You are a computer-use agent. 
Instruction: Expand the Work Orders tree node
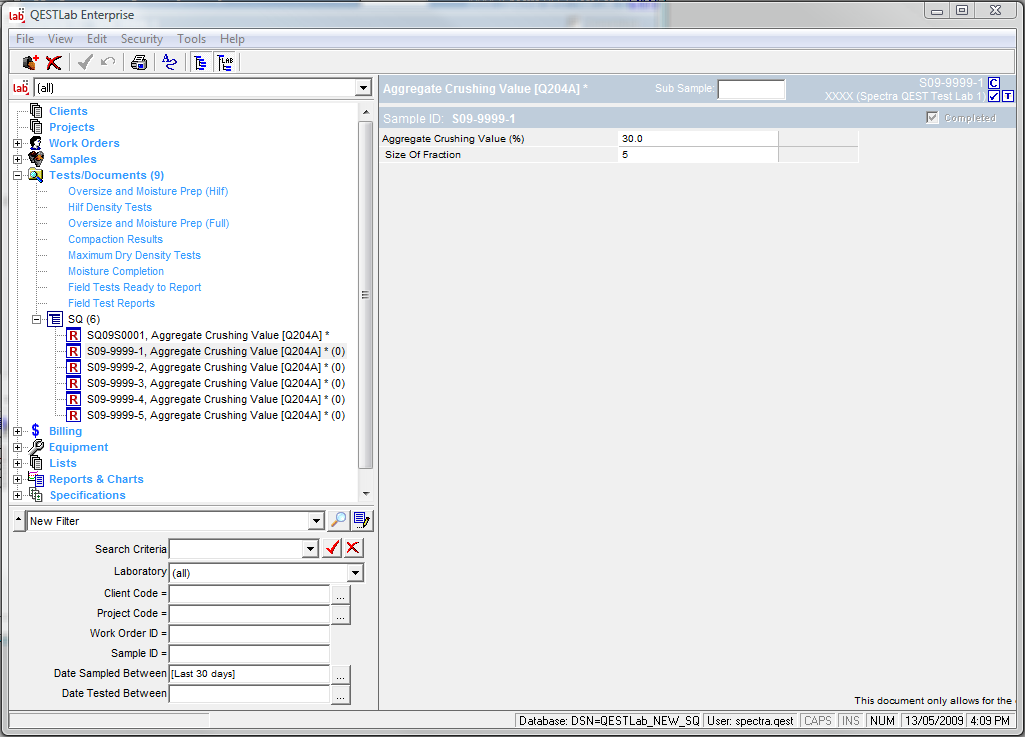[x=17, y=143]
